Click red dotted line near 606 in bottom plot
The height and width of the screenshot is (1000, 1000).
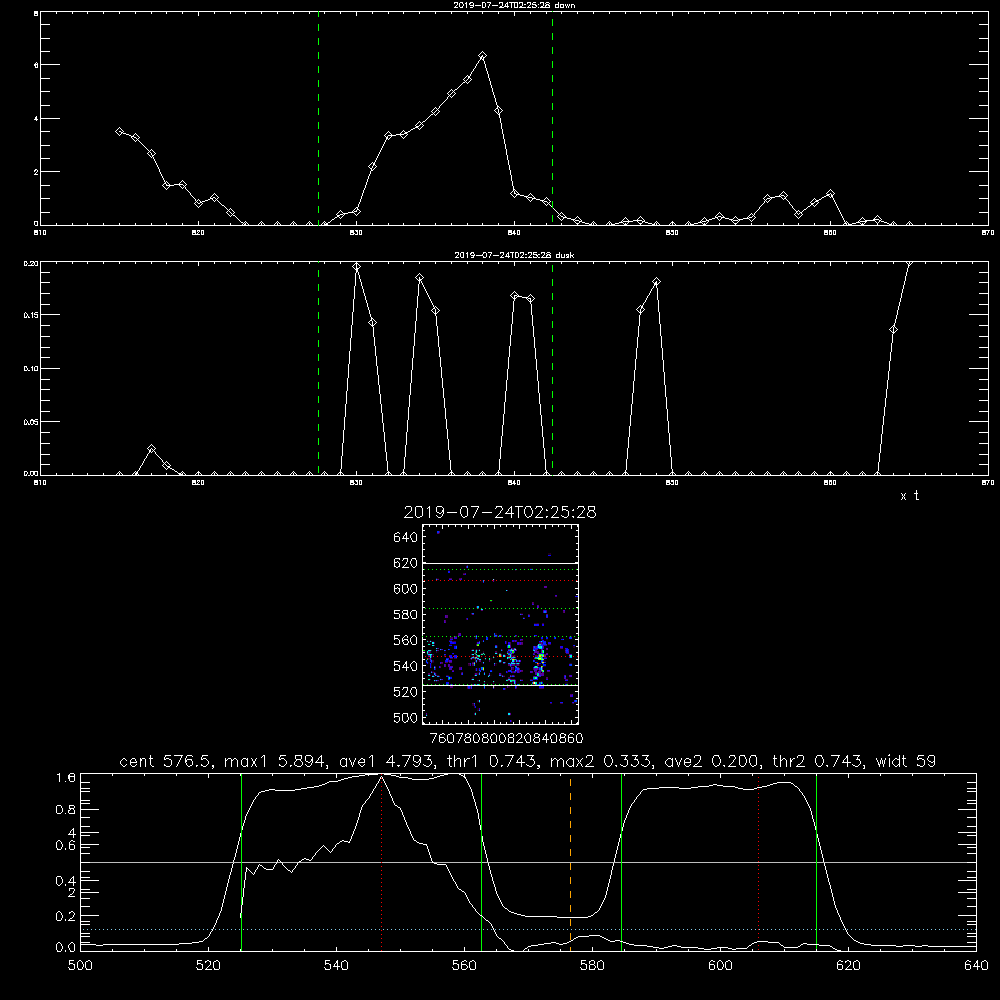(x=758, y=862)
